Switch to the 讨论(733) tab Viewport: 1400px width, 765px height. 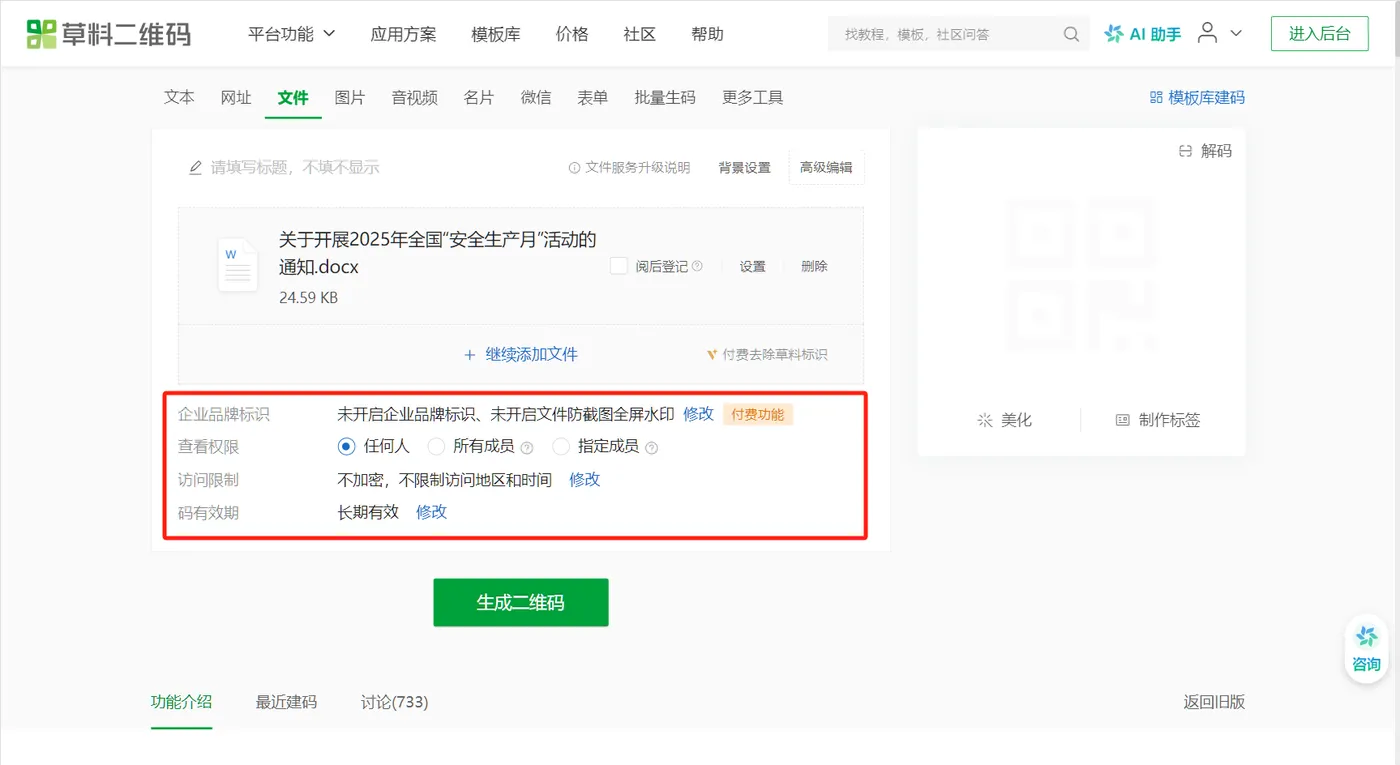coord(395,702)
